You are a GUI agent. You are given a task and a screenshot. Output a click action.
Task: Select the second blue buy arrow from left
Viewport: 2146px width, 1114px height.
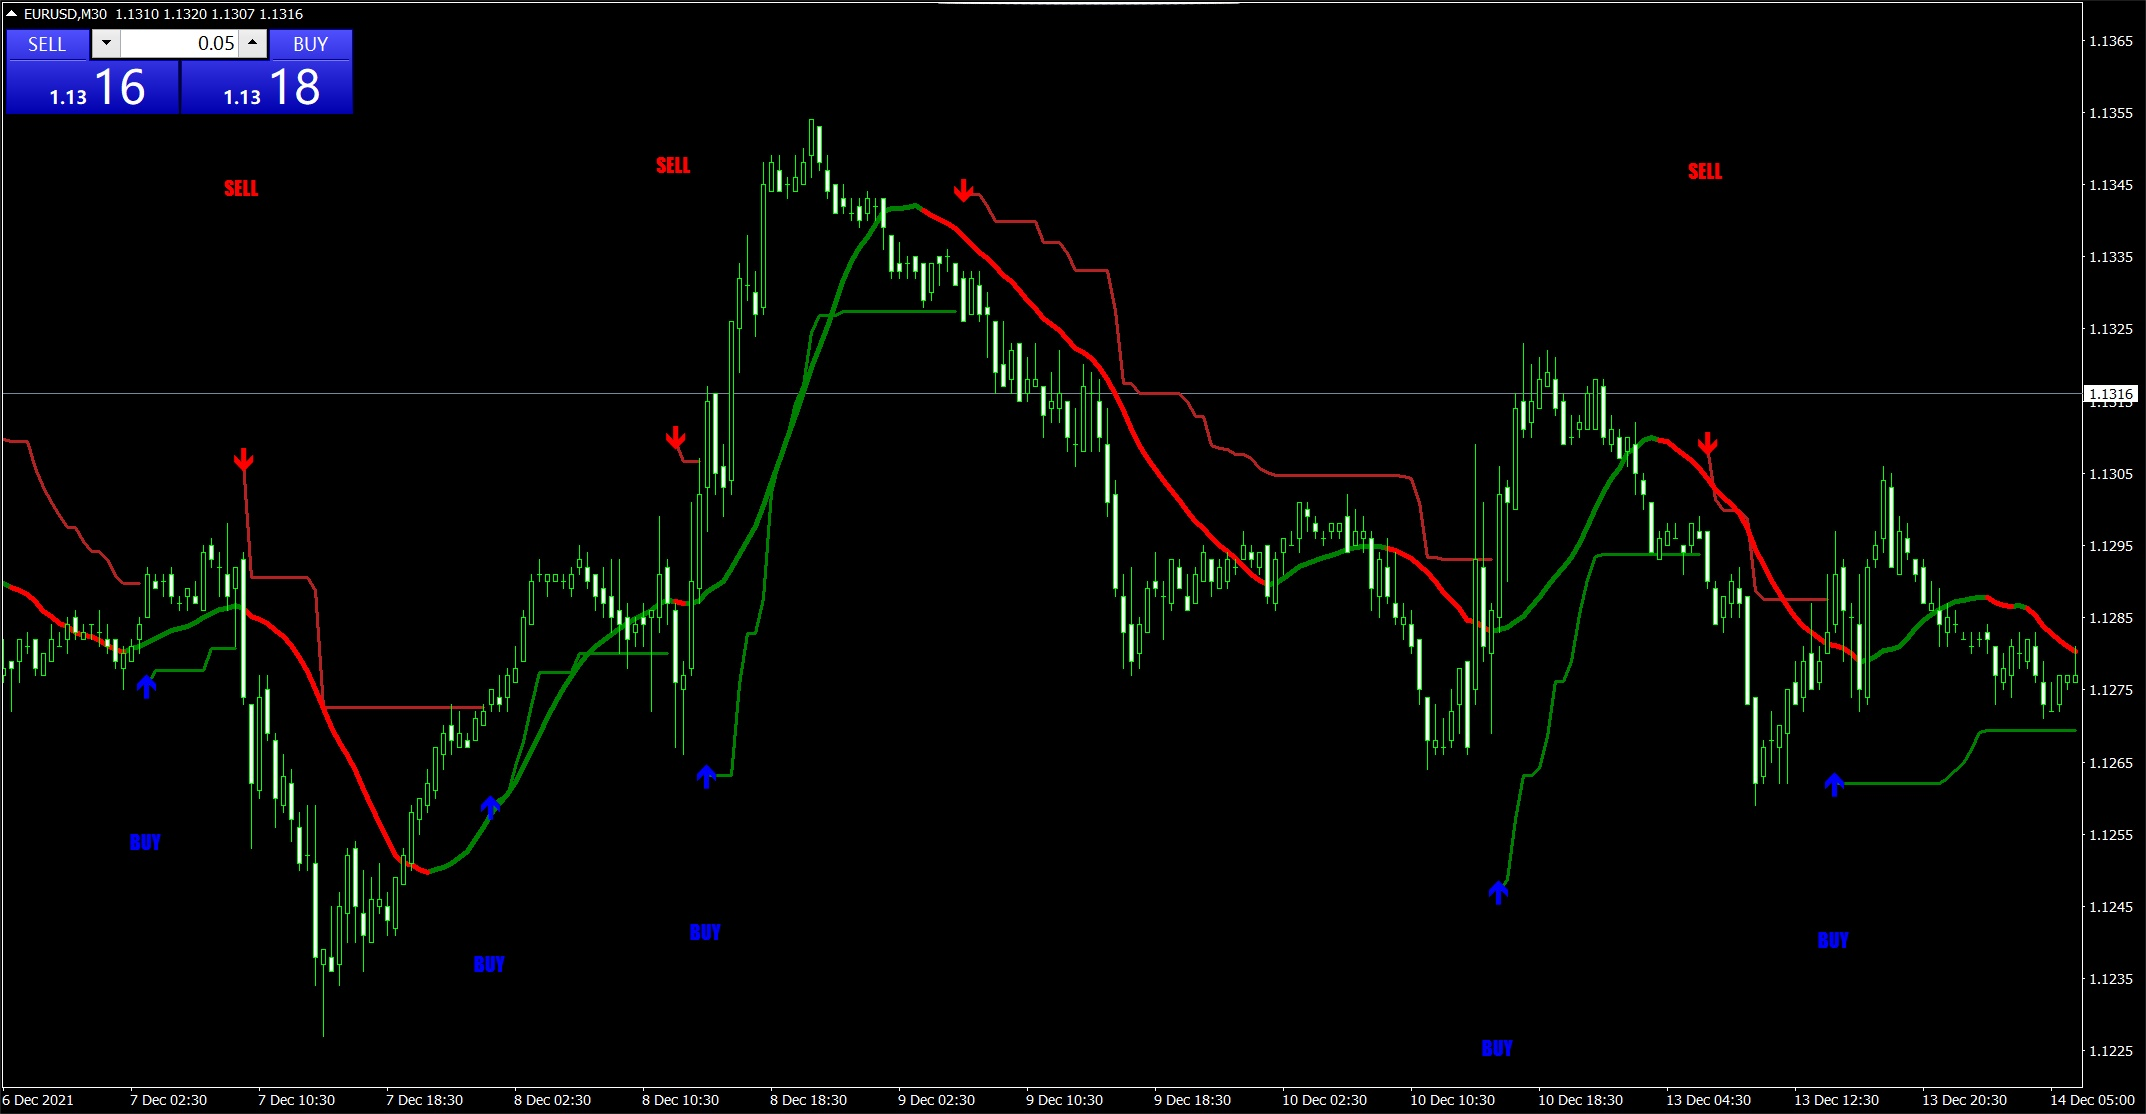point(489,806)
